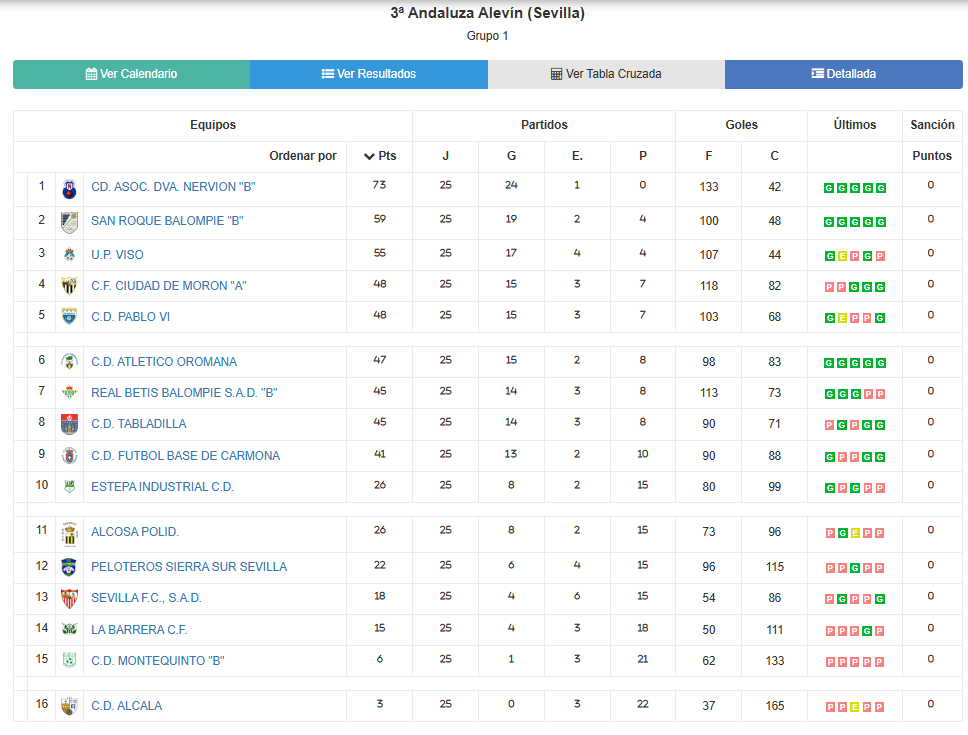Open the C.D. ALCALA team link
Image resolution: width=968 pixels, height=735 pixels.
pos(127,706)
